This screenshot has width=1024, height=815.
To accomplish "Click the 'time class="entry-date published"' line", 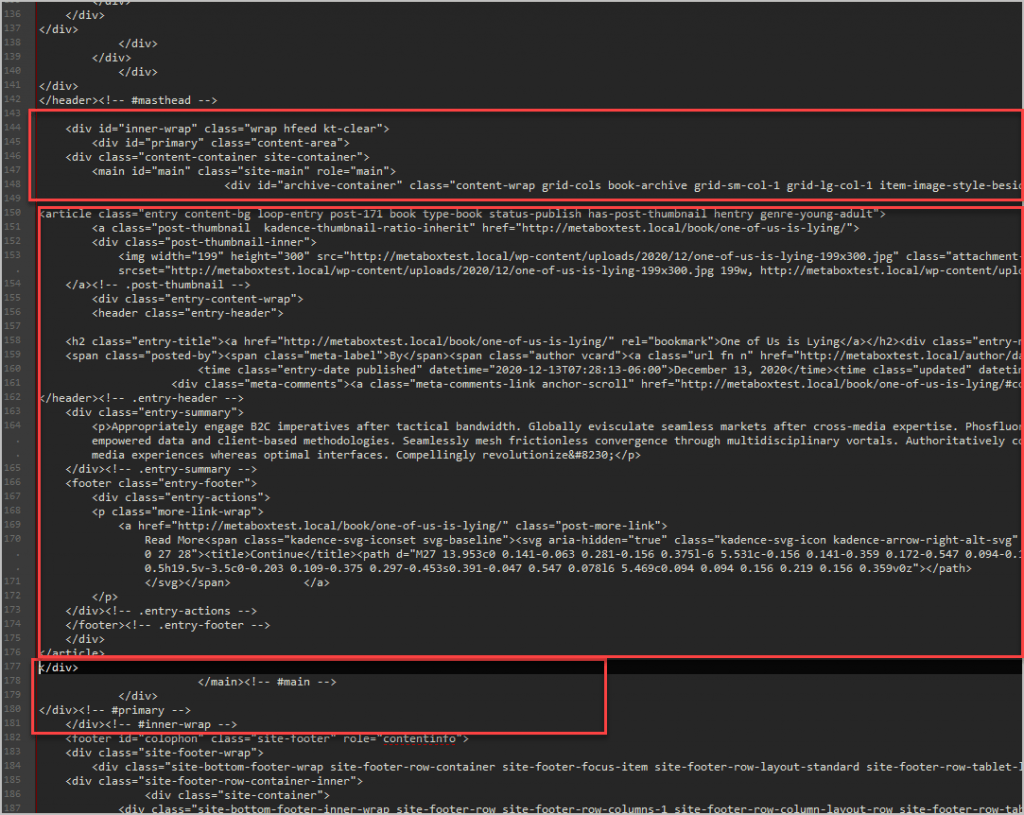I will coord(611,370).
